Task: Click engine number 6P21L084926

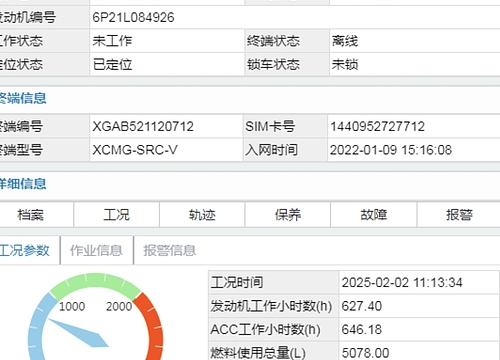Action: coord(133,17)
